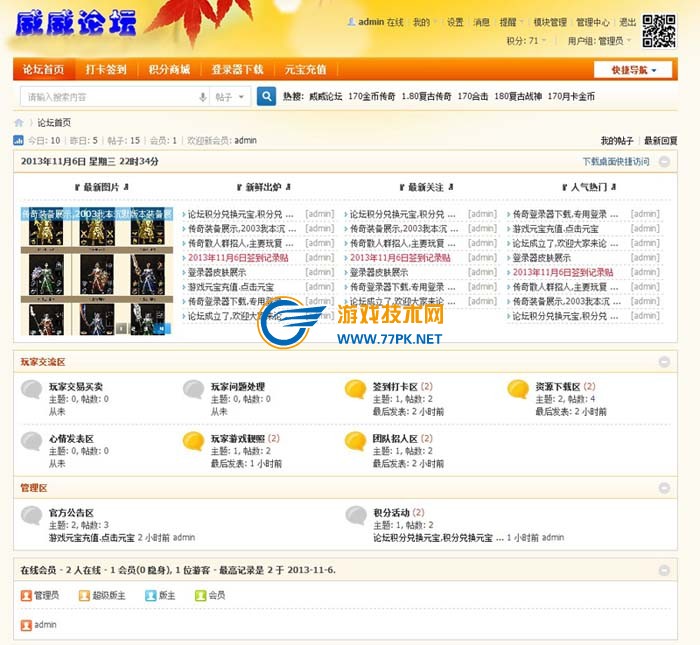
Task: Click the gray bubble icon for 官方公告区
Action: pyautogui.click(x=31, y=515)
